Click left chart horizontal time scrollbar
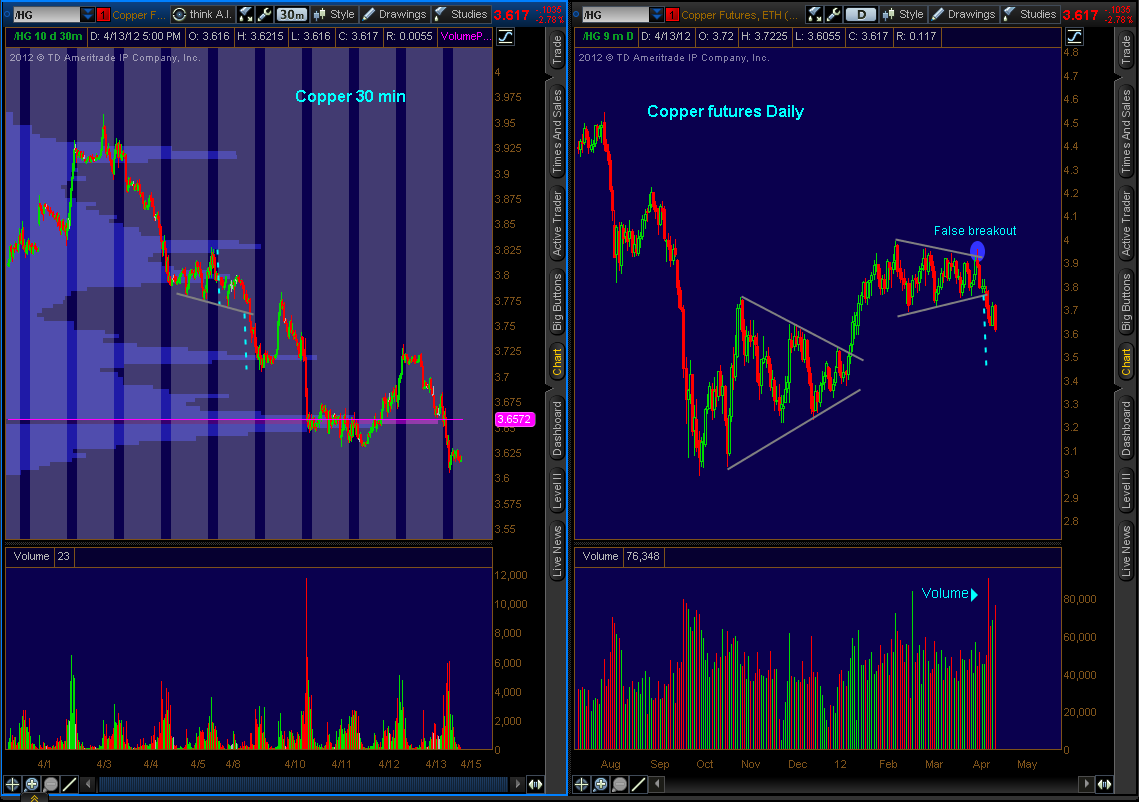The image size is (1139, 802). coord(300,785)
